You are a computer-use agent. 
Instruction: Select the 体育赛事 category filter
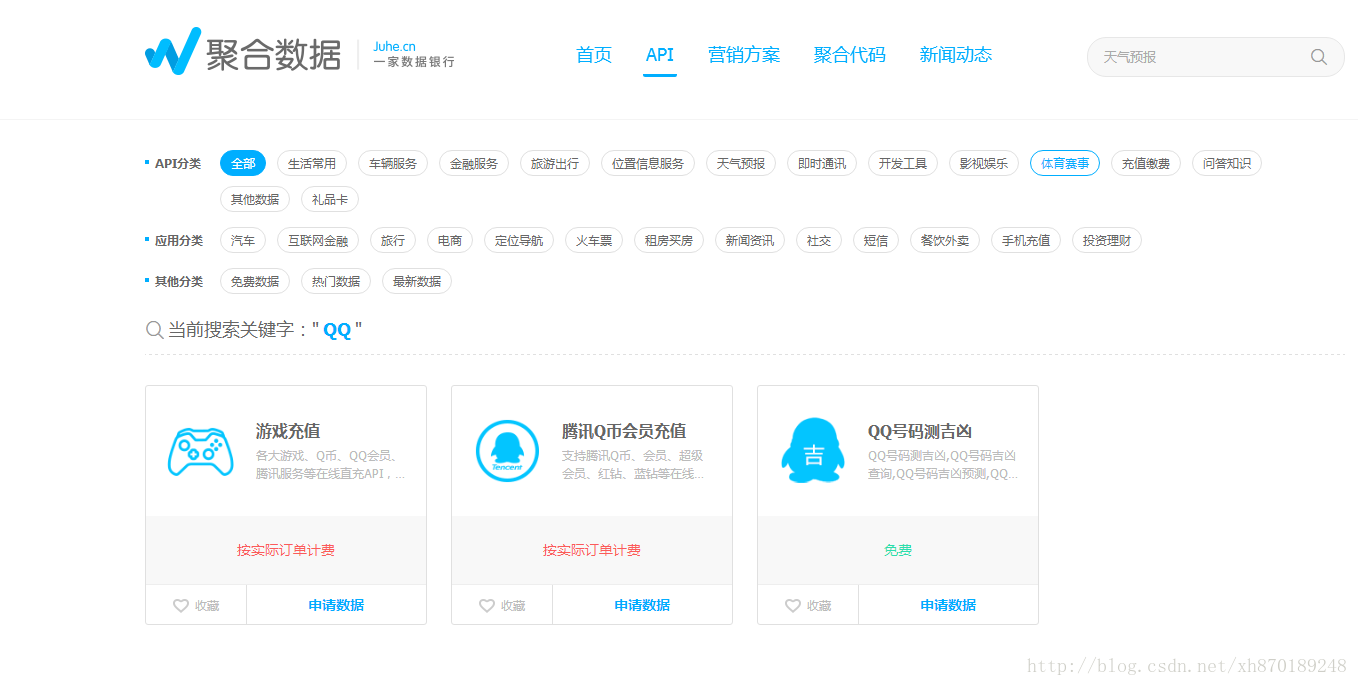[x=1065, y=163]
